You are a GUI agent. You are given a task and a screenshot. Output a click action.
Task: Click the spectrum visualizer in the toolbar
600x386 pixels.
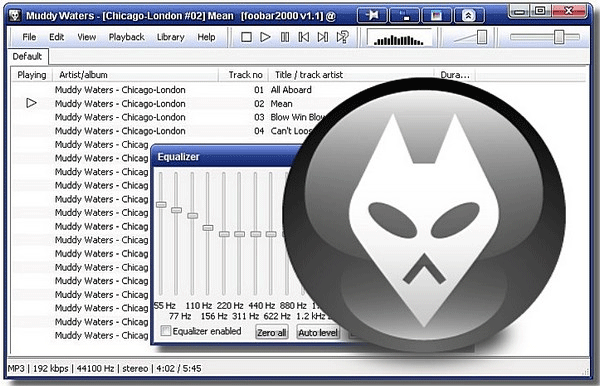pos(399,38)
